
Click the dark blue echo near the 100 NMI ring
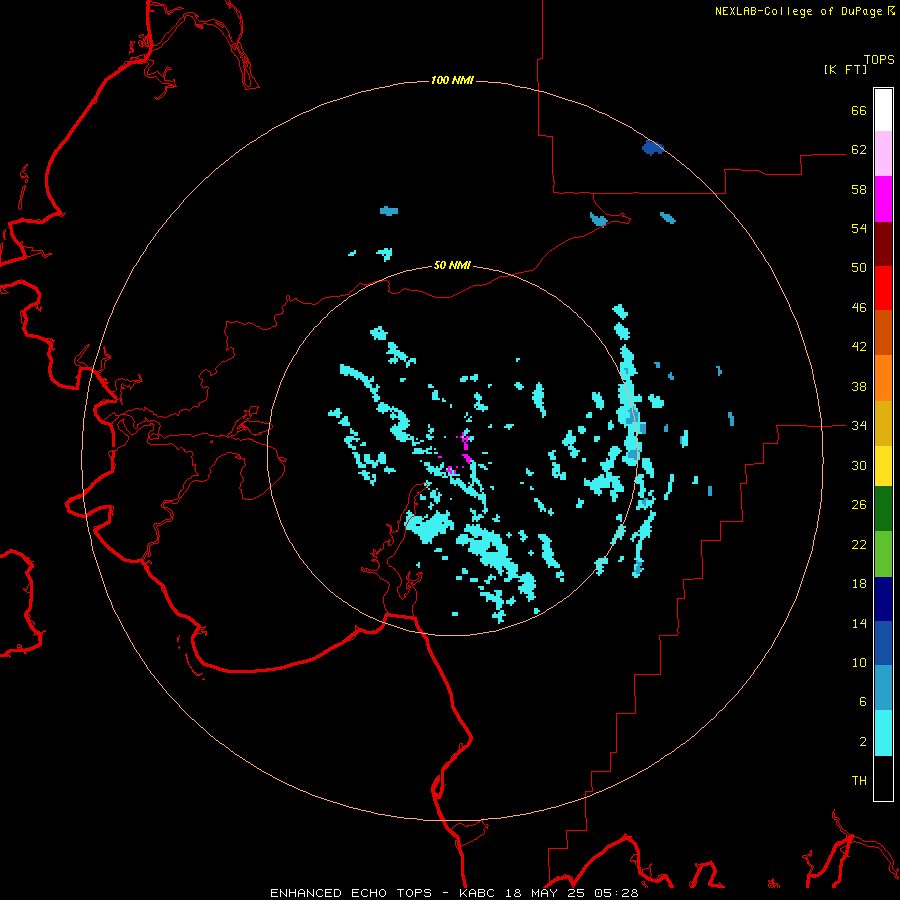tap(653, 148)
